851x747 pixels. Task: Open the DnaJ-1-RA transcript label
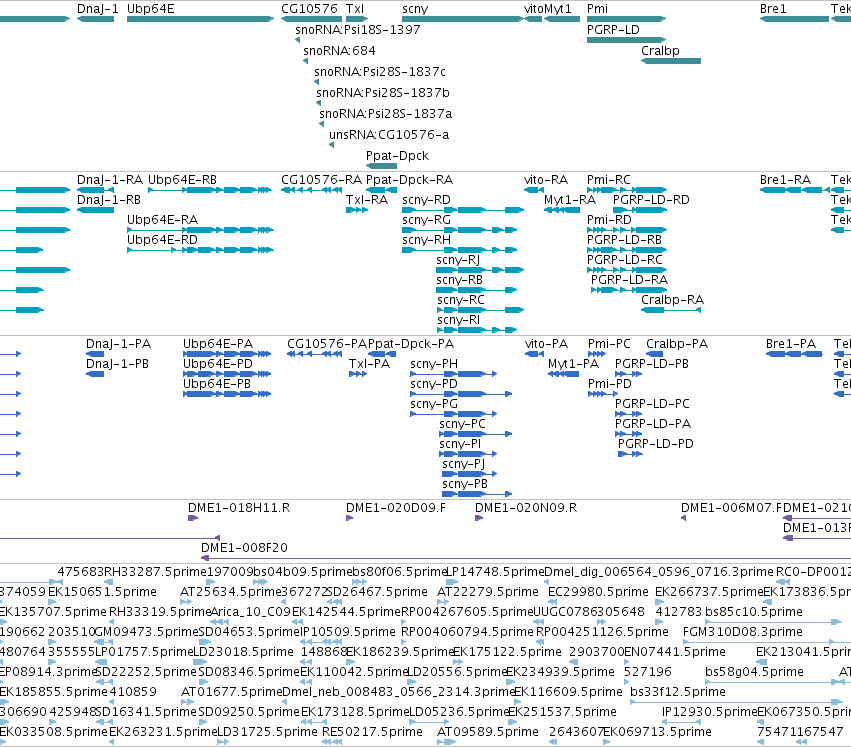(110, 180)
